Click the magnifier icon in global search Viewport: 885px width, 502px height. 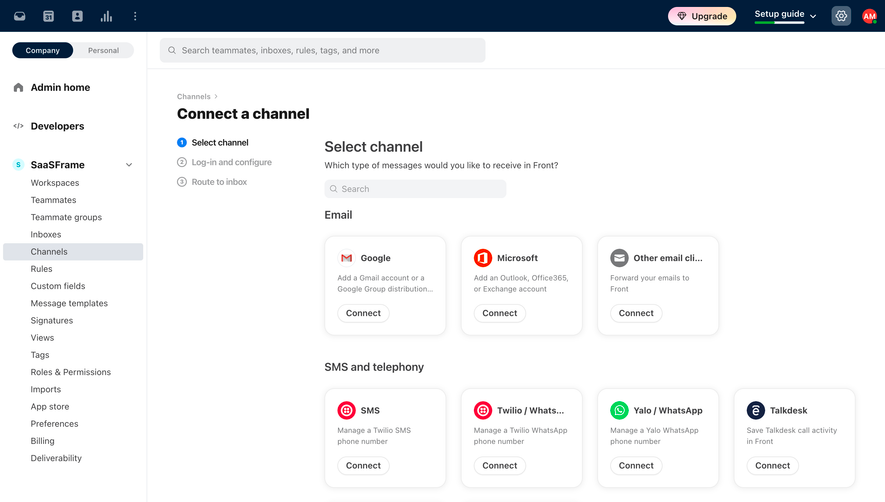coord(172,50)
